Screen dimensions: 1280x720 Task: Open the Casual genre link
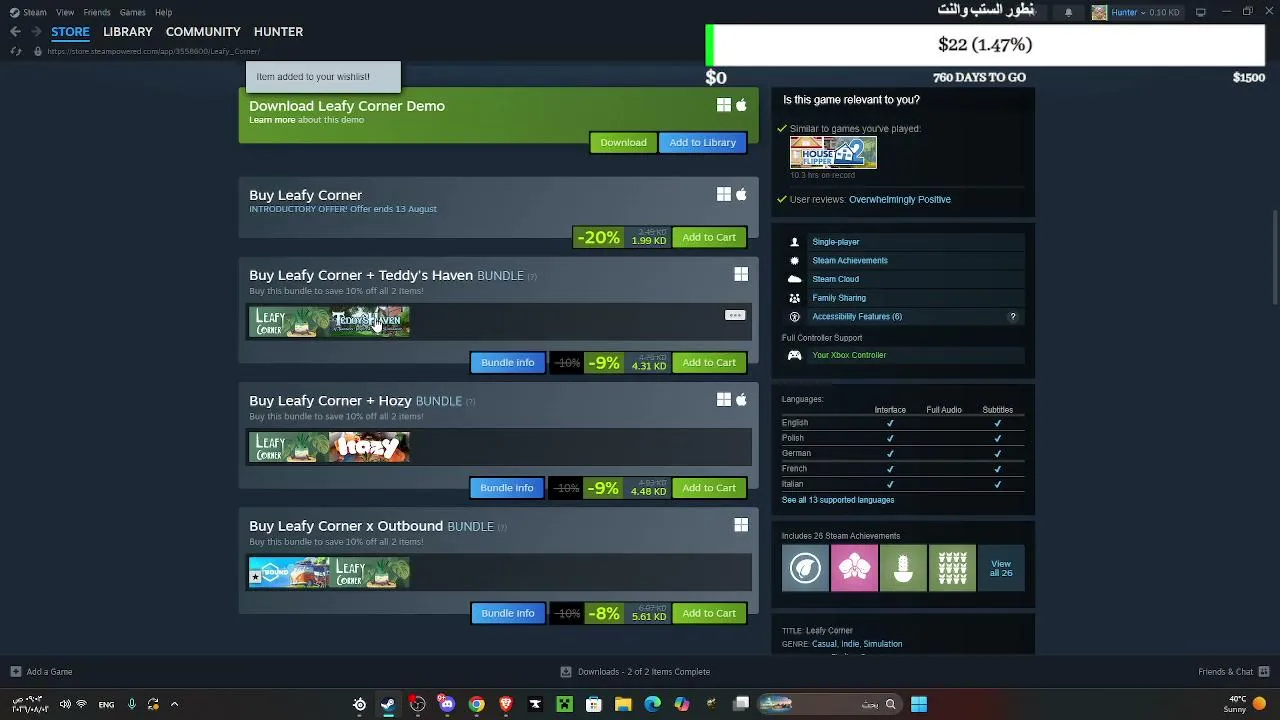click(x=824, y=644)
